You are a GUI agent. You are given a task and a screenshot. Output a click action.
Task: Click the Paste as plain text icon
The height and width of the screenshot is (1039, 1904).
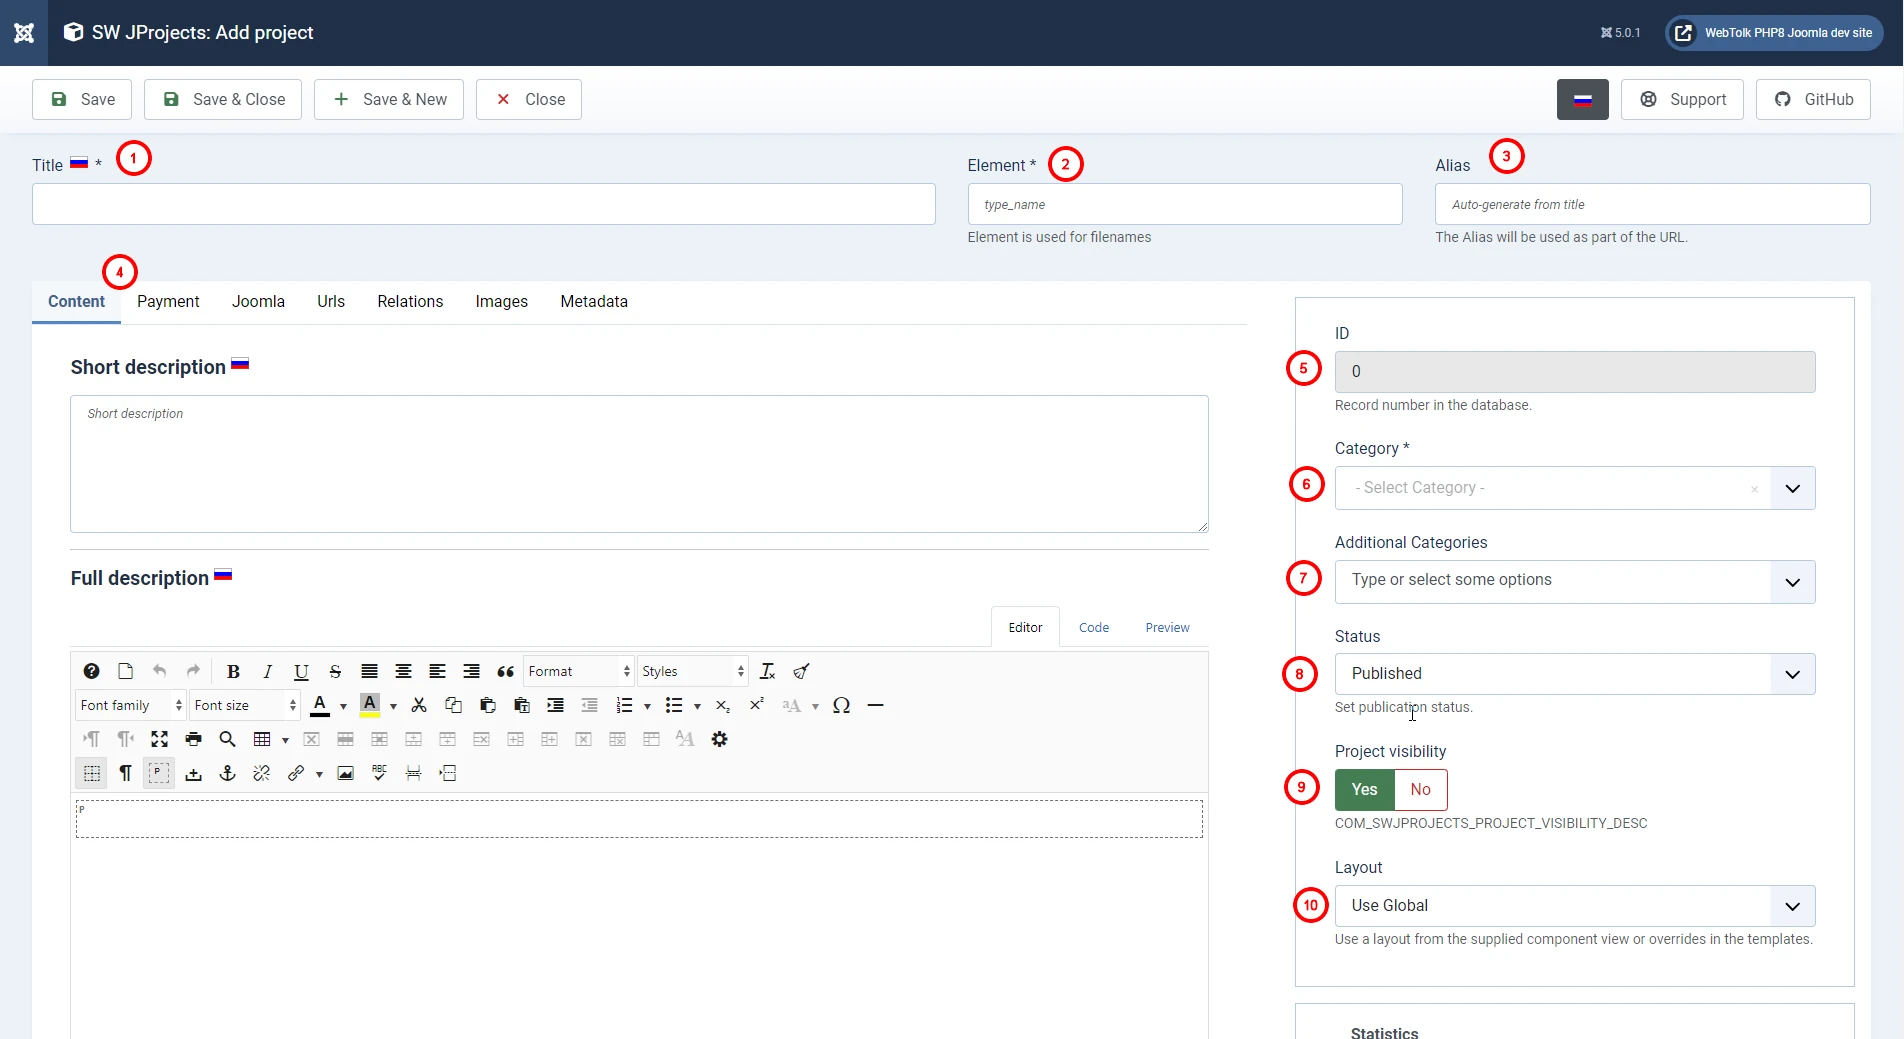tap(521, 705)
